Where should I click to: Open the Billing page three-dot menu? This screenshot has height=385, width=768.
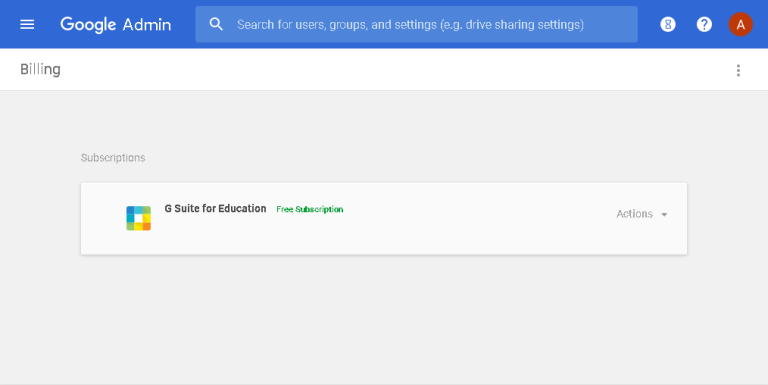coord(738,71)
